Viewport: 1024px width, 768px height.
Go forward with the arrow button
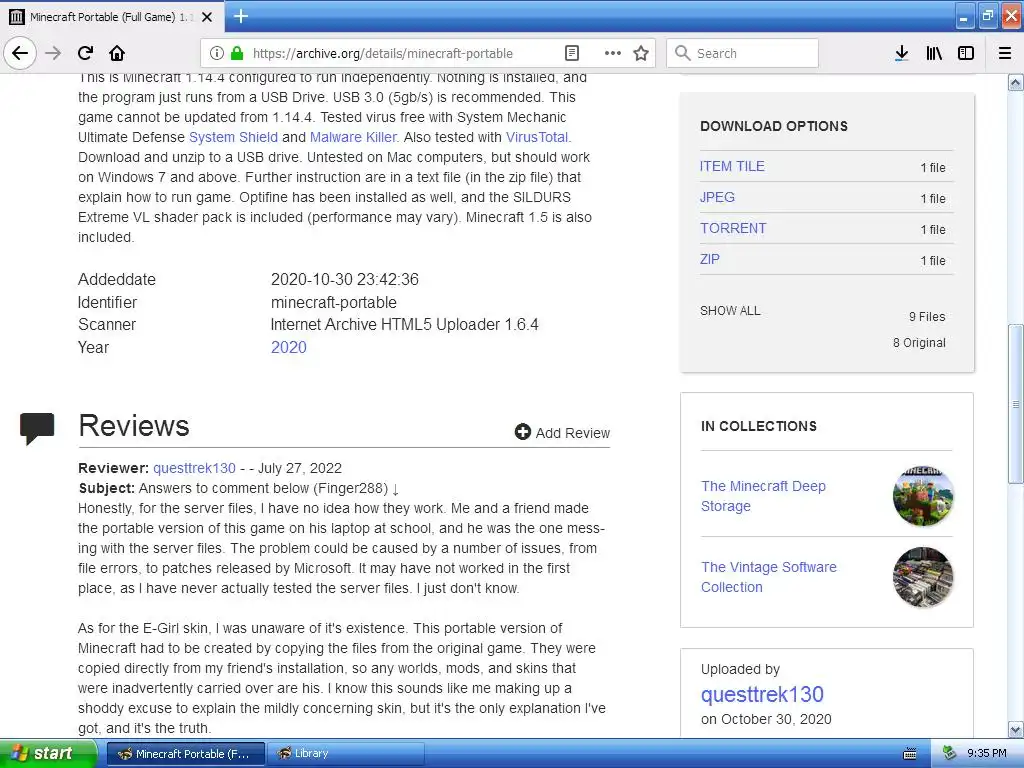[x=53, y=53]
